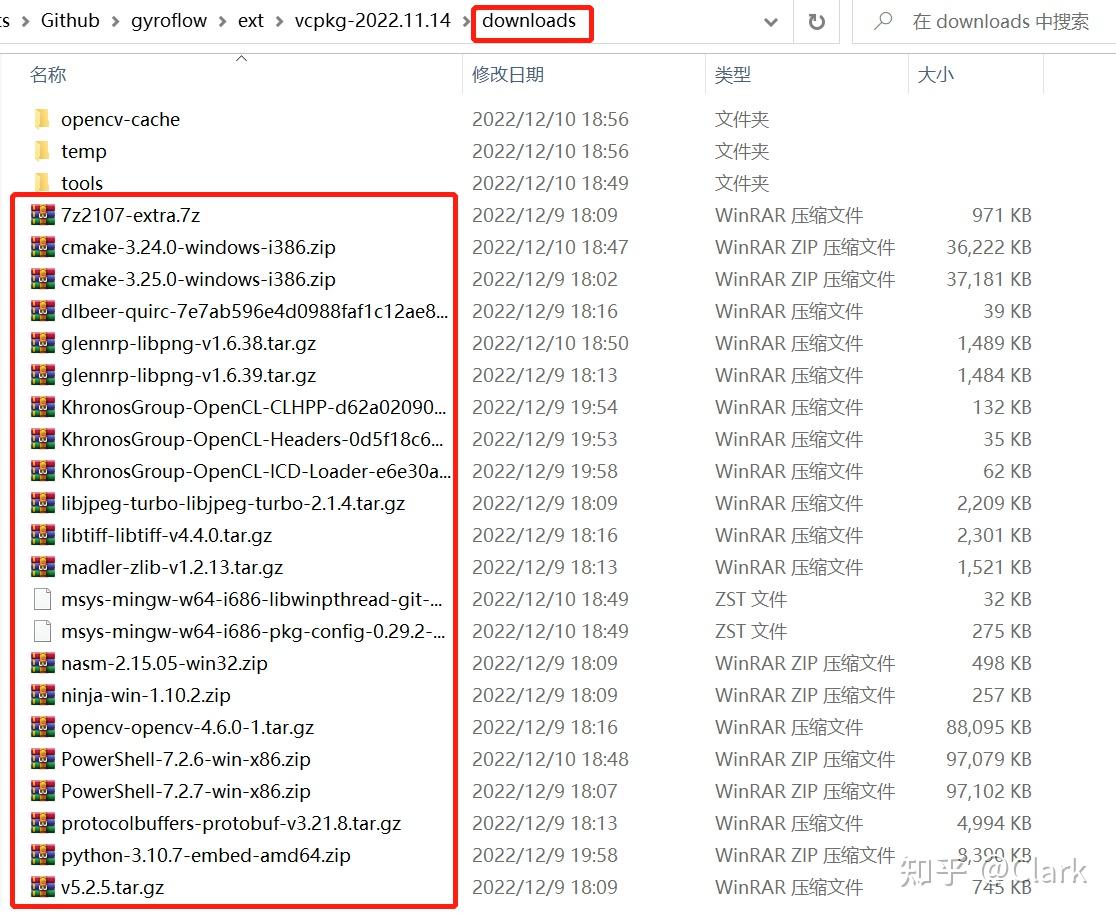Select the madler-zlib-1.2.13.tar.gz archive icon
This screenshot has width=1116, height=918.
coord(41,567)
